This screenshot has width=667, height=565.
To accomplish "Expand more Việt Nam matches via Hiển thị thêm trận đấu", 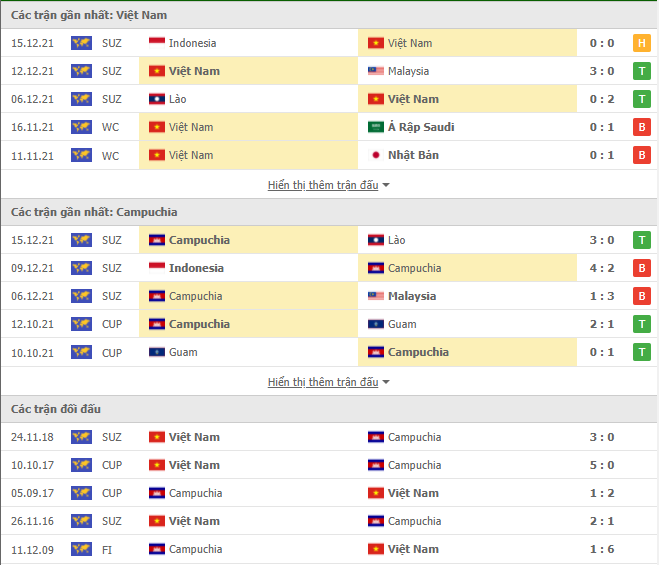I will click(323, 185).
